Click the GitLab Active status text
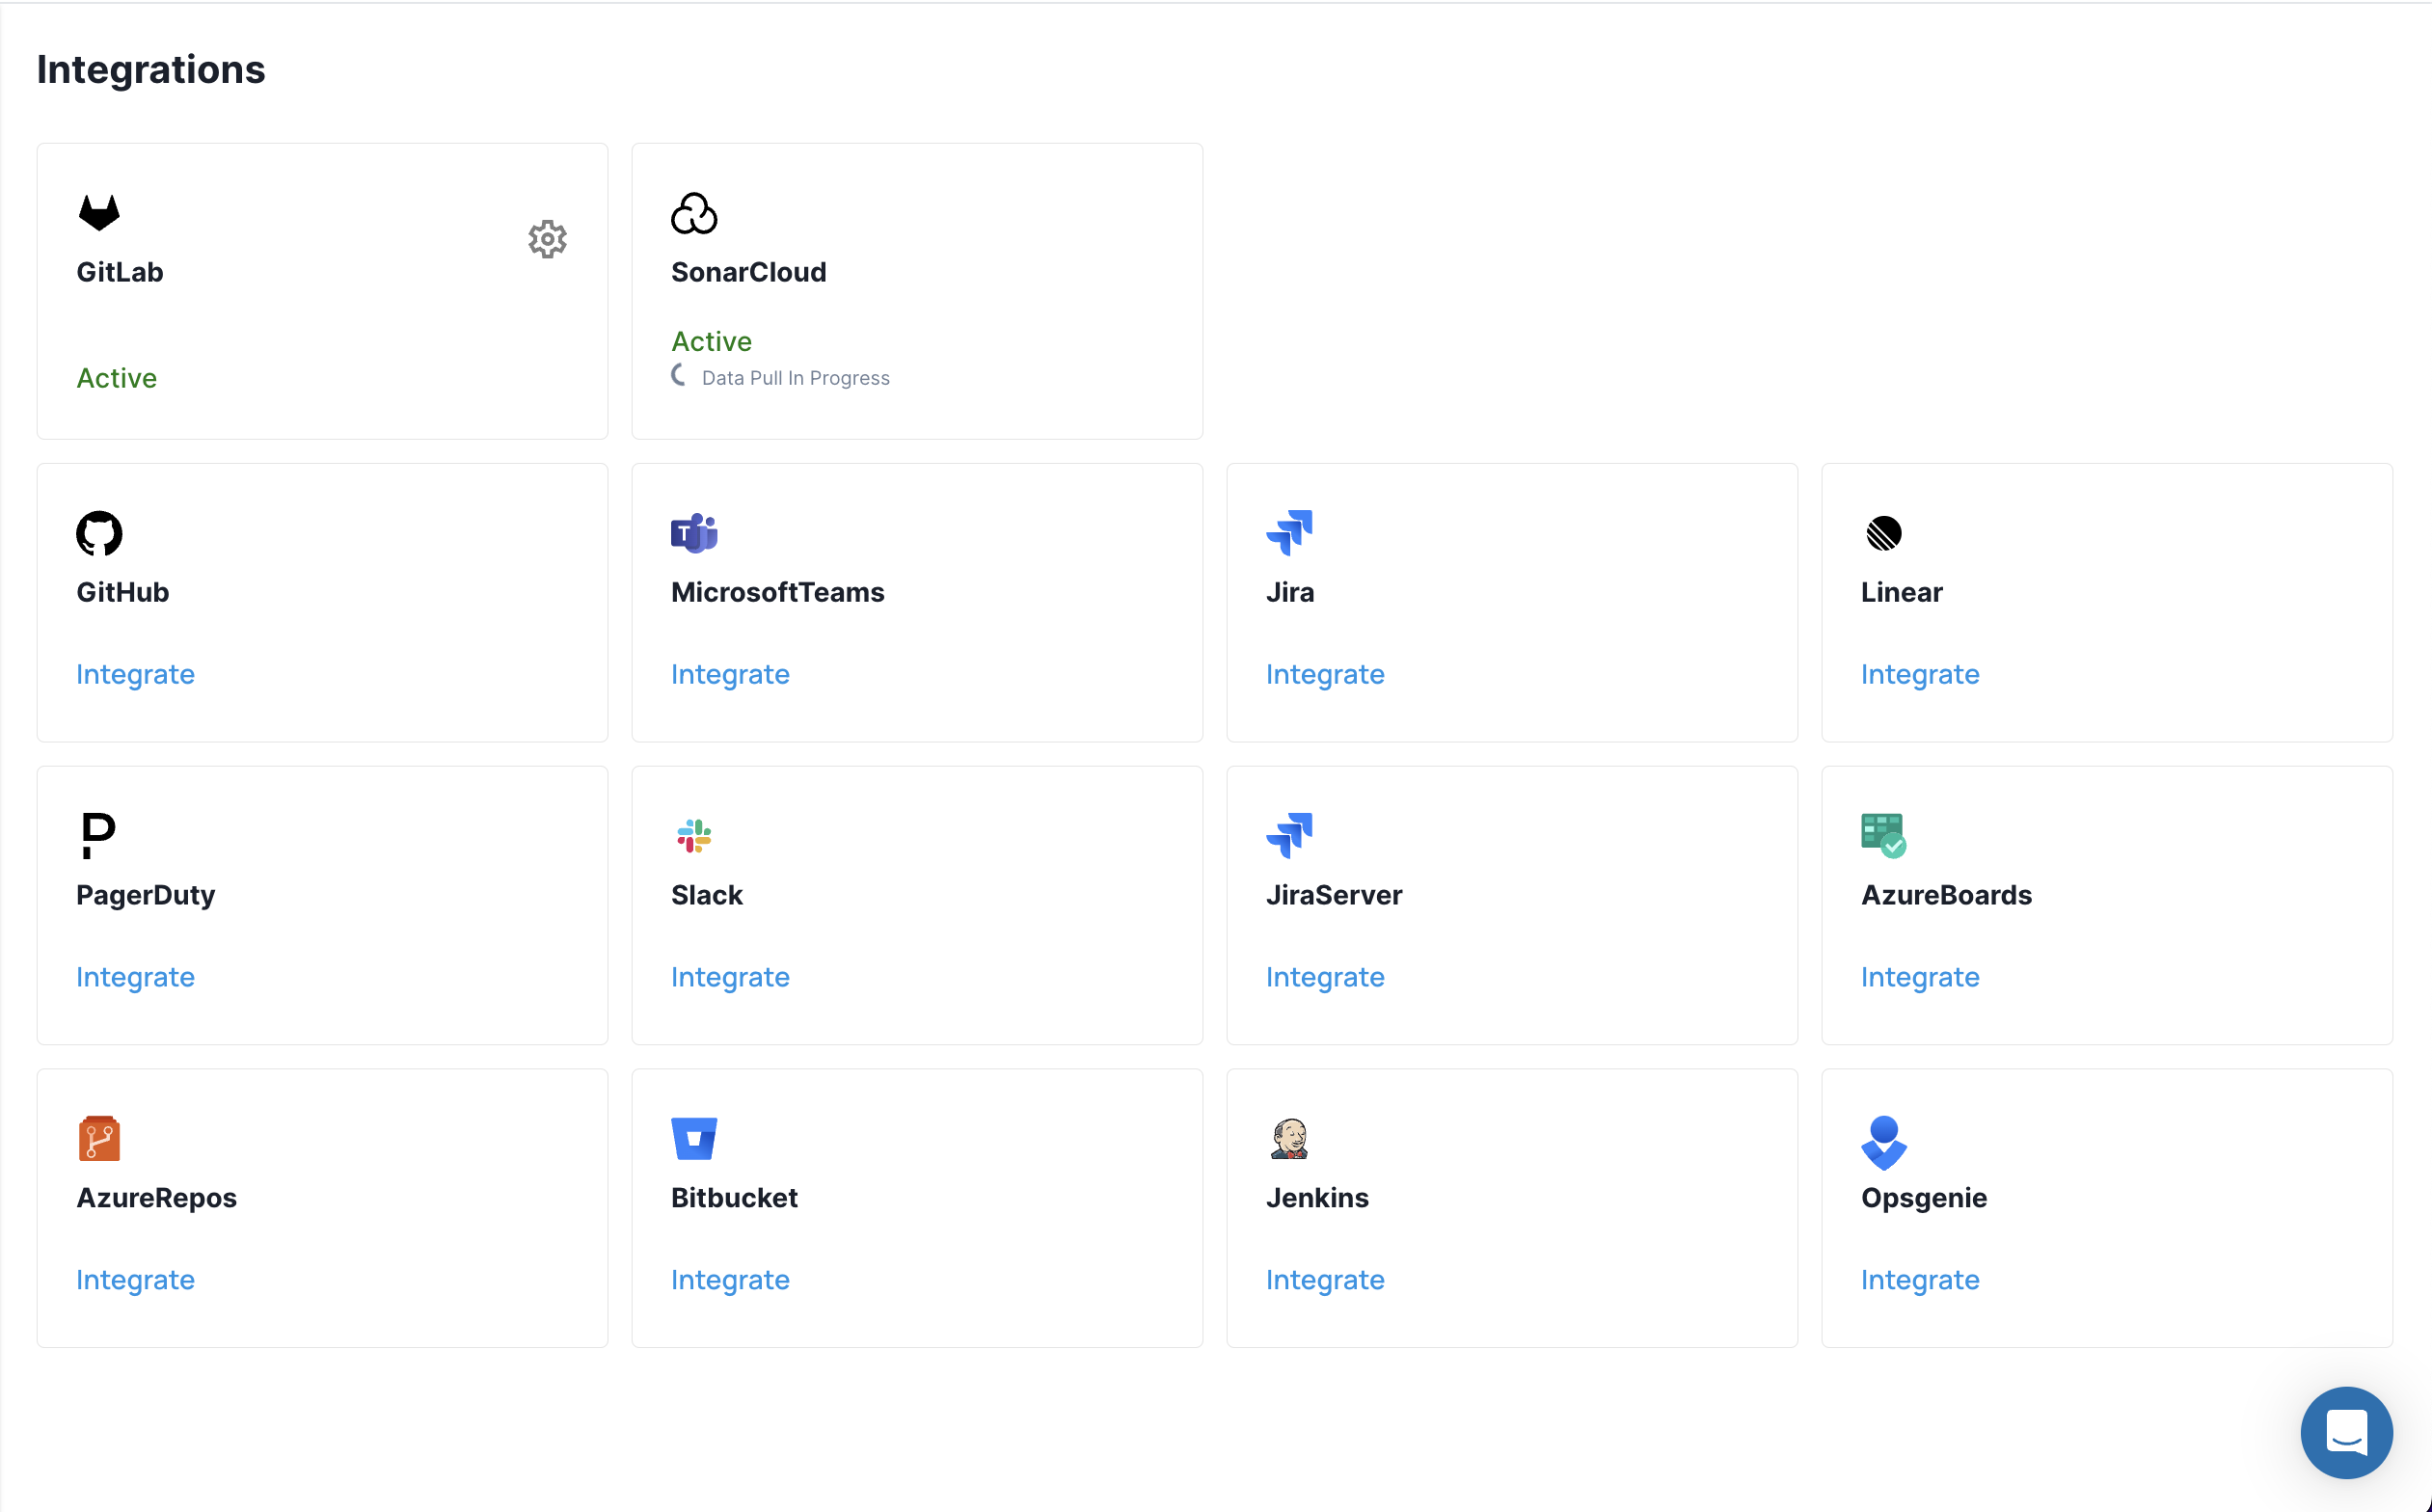The width and height of the screenshot is (2432, 1512). pyautogui.click(x=116, y=378)
